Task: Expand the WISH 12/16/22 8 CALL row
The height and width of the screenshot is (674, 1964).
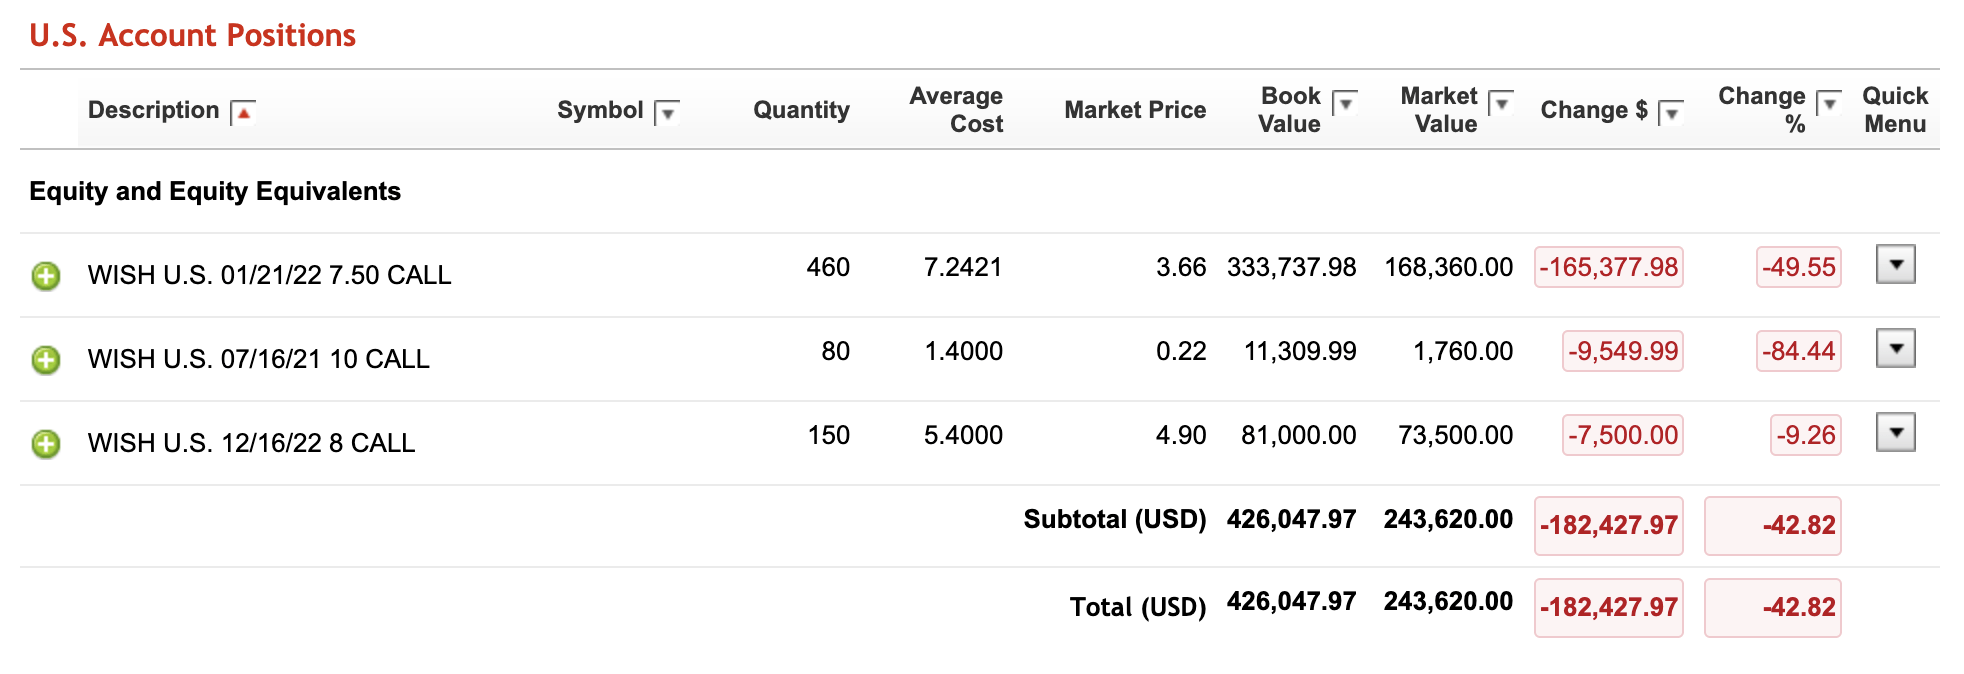Action: tap(46, 443)
